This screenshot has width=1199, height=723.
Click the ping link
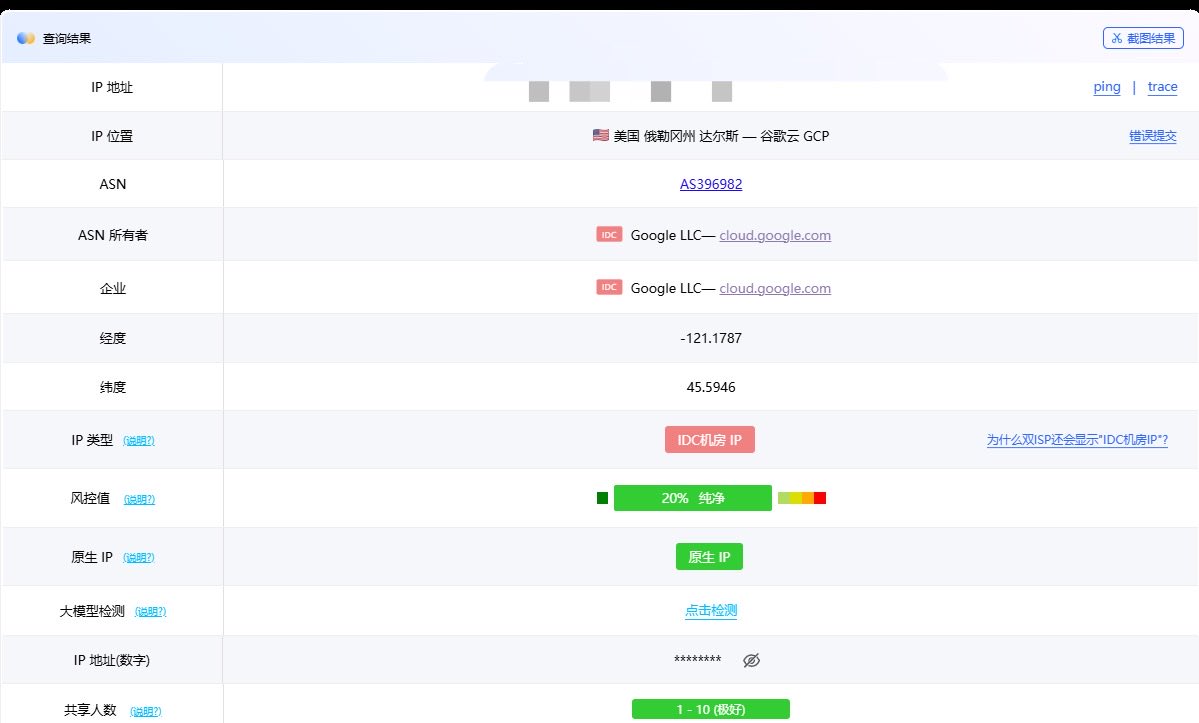(x=1106, y=87)
